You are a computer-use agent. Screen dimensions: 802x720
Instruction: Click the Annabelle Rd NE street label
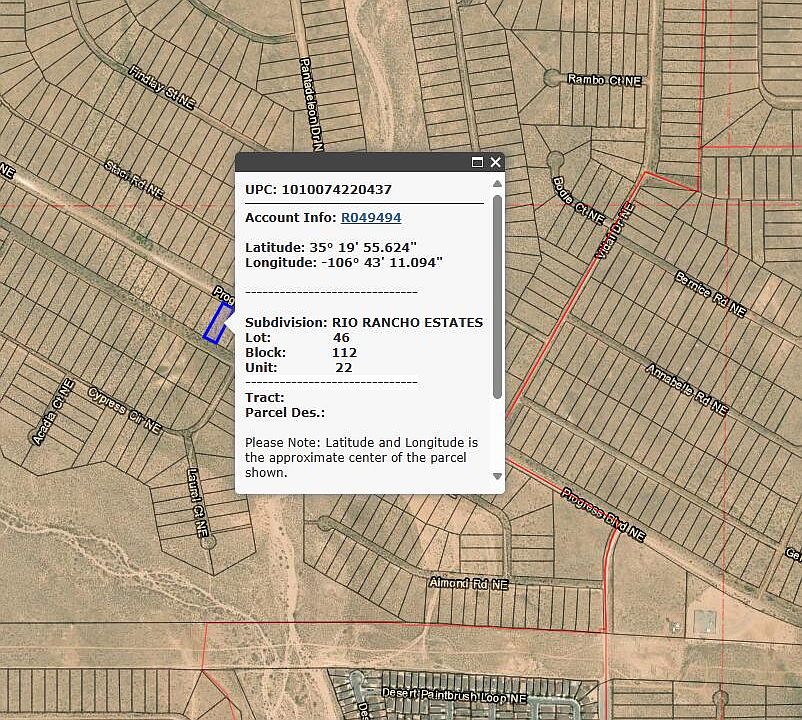(x=685, y=389)
